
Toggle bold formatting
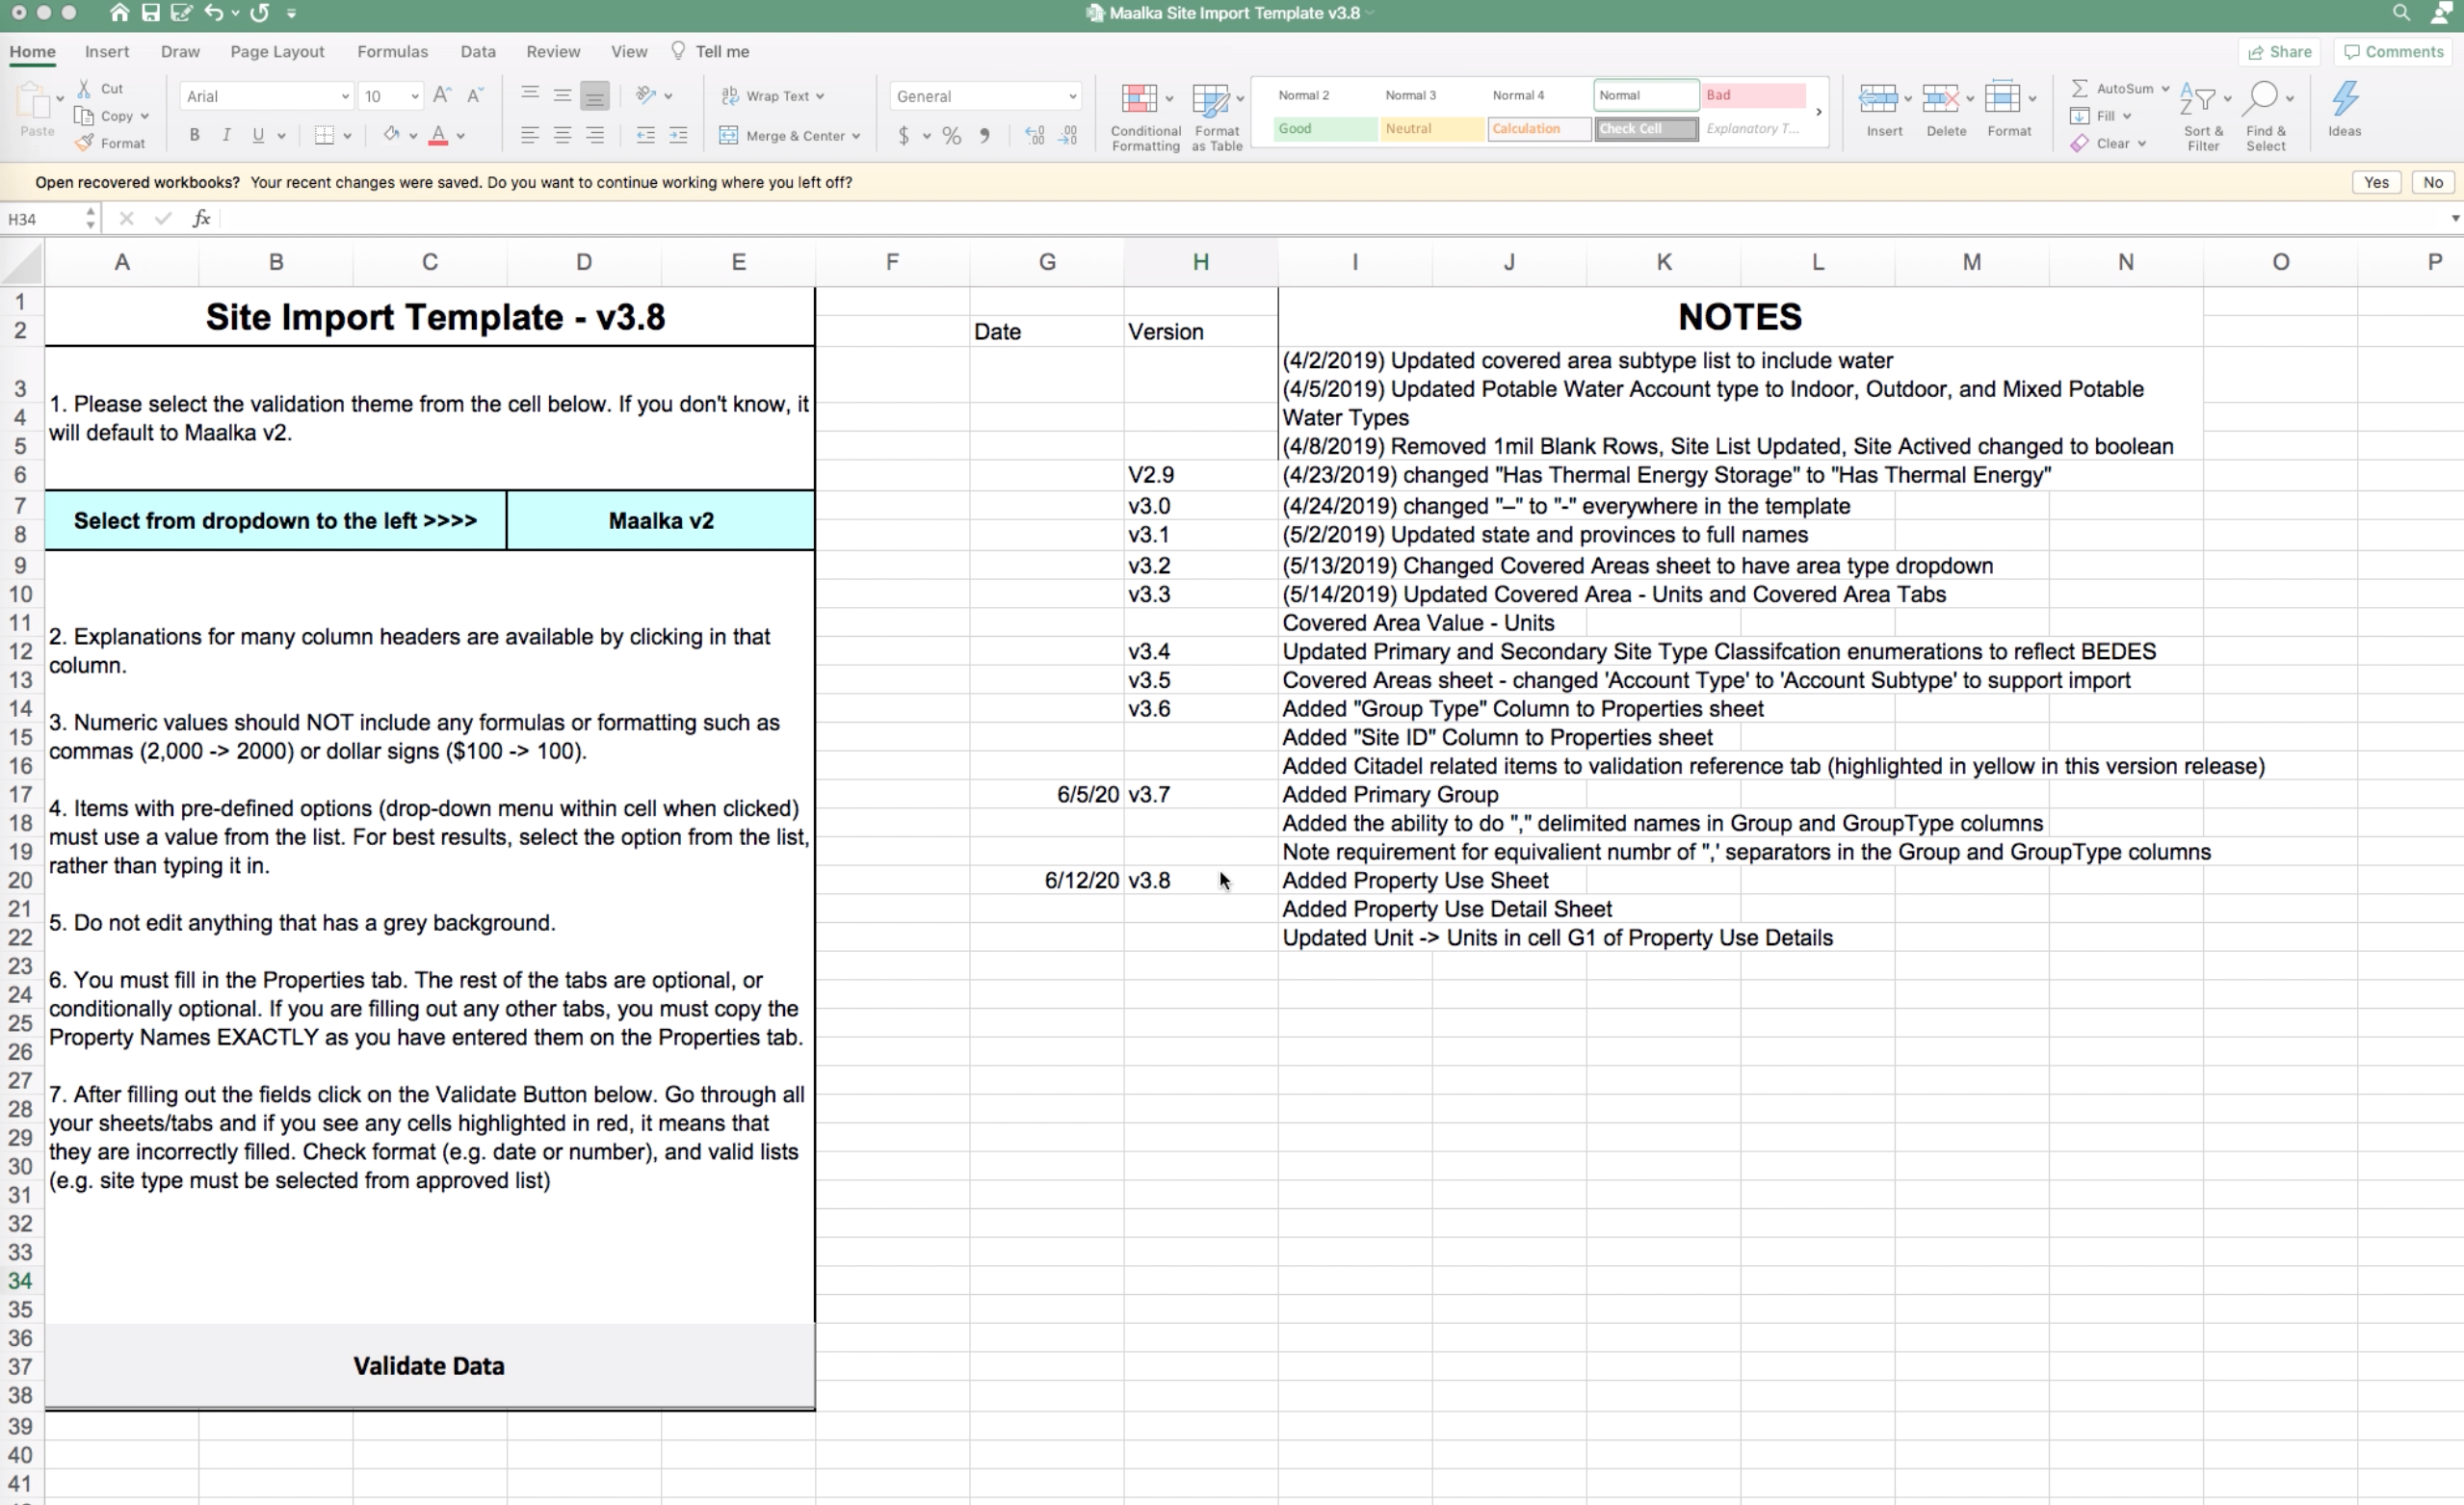pos(195,135)
